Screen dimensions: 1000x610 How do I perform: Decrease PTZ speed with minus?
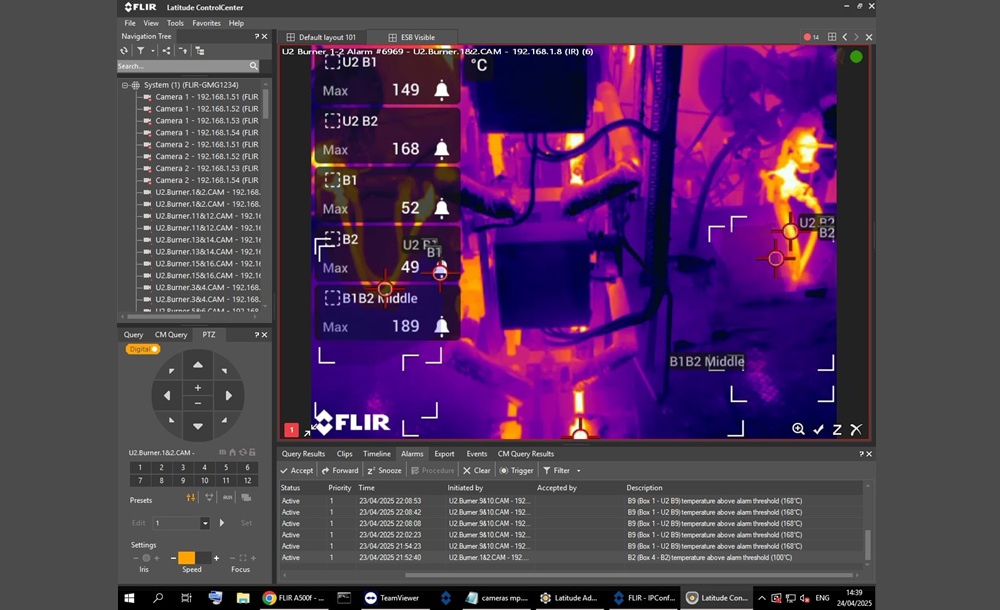[173, 558]
